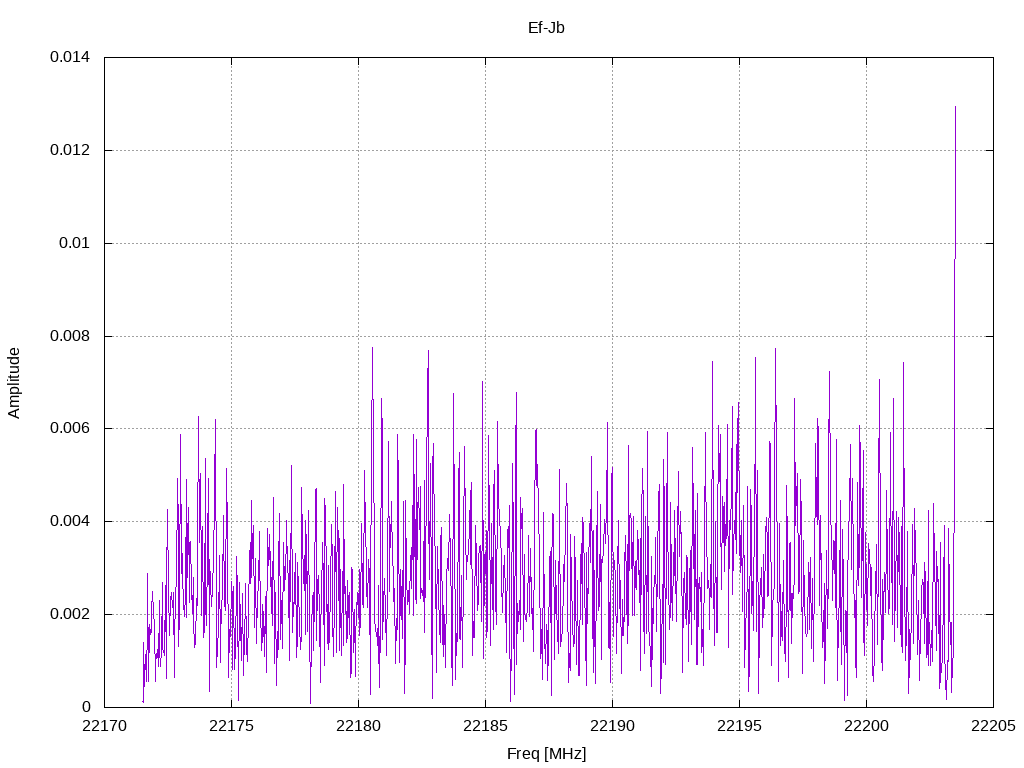Click the 22190 x-axis tick label

pyautogui.click(x=613, y=726)
